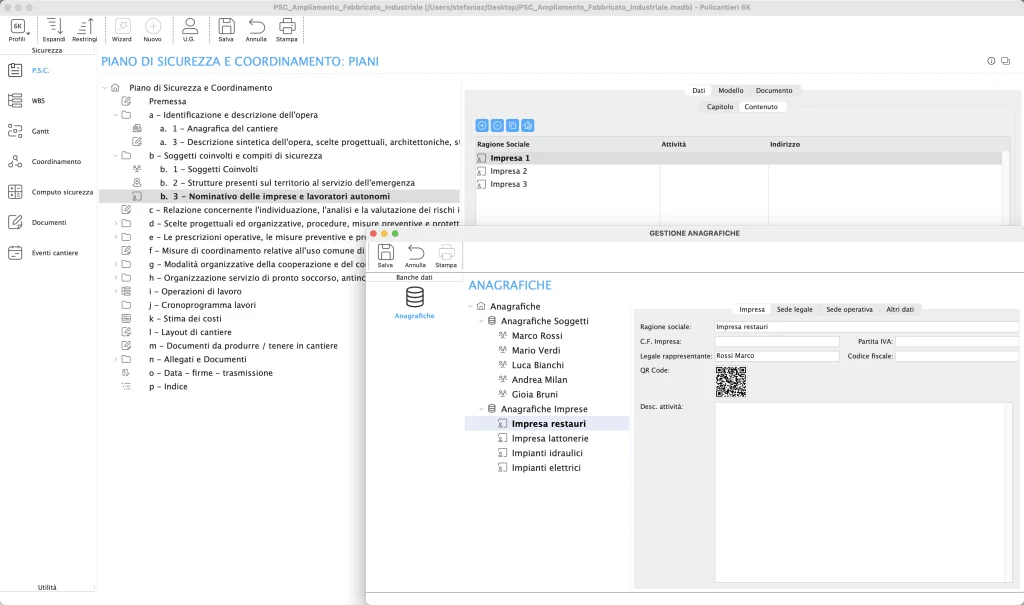Select Computo sicurezza in the sidebar
Screen dimensions: 1024x605
(x=15, y=192)
